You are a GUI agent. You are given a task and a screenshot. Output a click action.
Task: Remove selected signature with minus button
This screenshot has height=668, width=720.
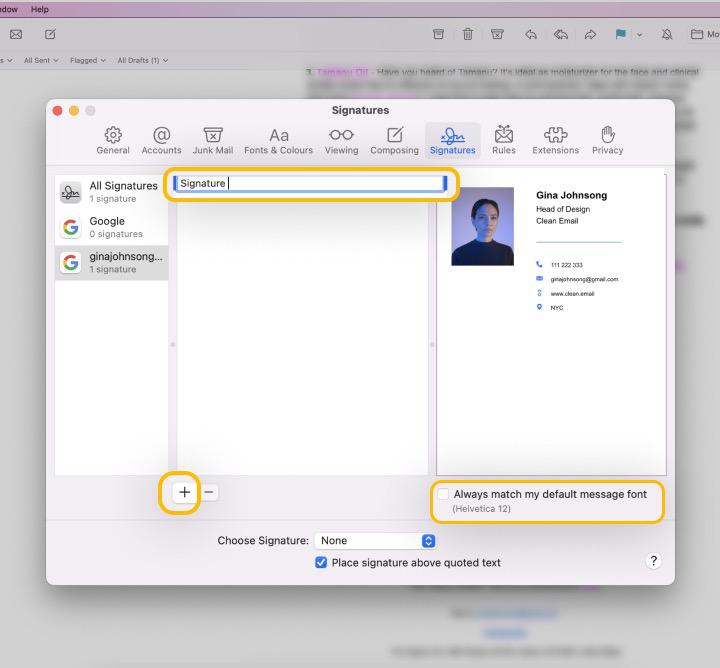209,492
